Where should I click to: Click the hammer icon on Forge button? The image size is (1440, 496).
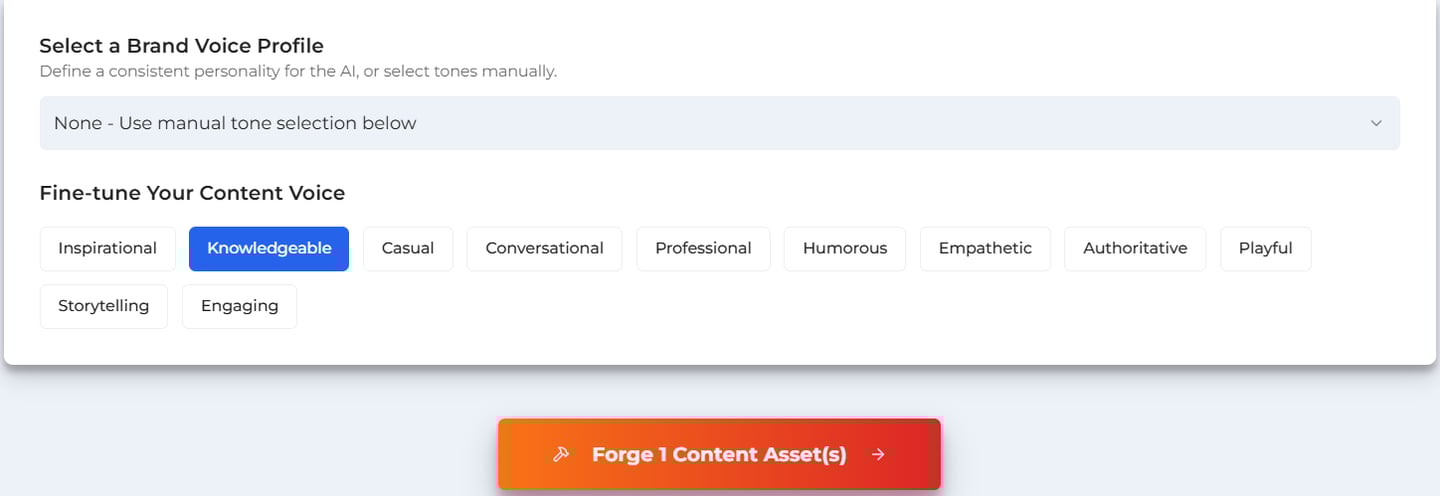pos(561,455)
